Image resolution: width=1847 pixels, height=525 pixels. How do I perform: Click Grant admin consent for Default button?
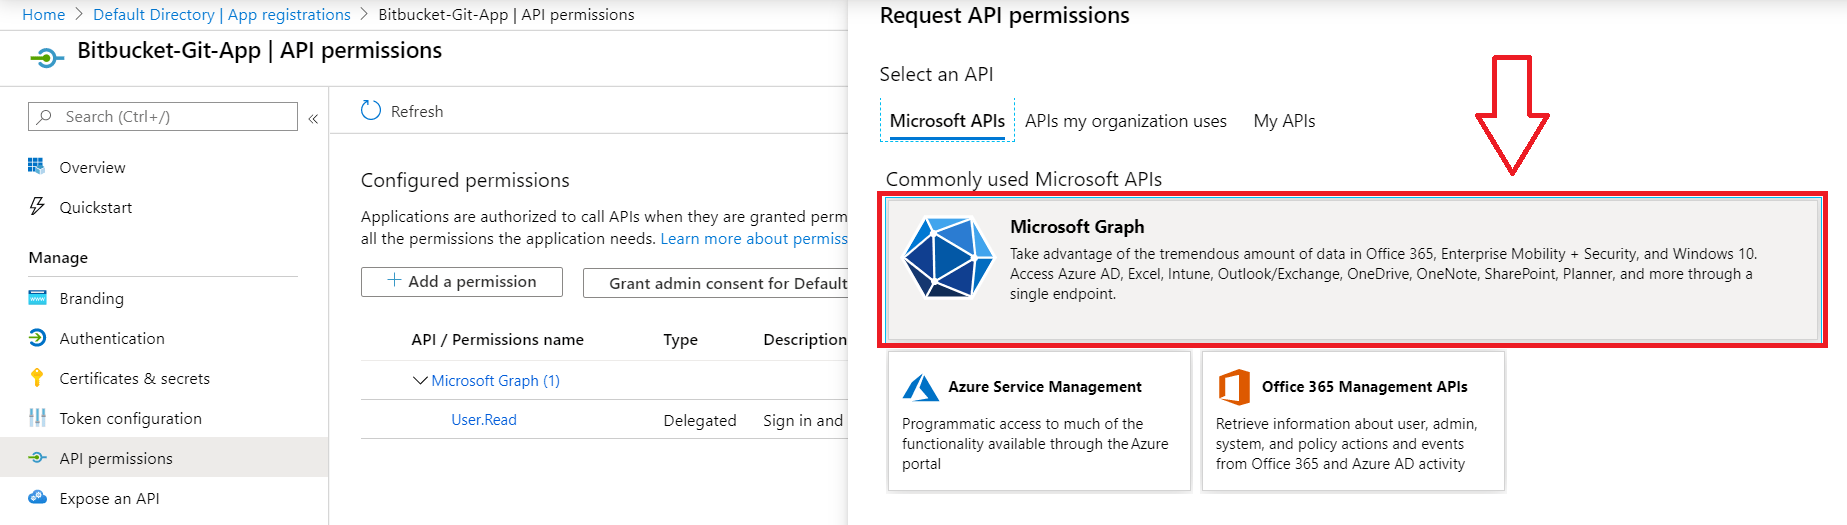click(715, 283)
